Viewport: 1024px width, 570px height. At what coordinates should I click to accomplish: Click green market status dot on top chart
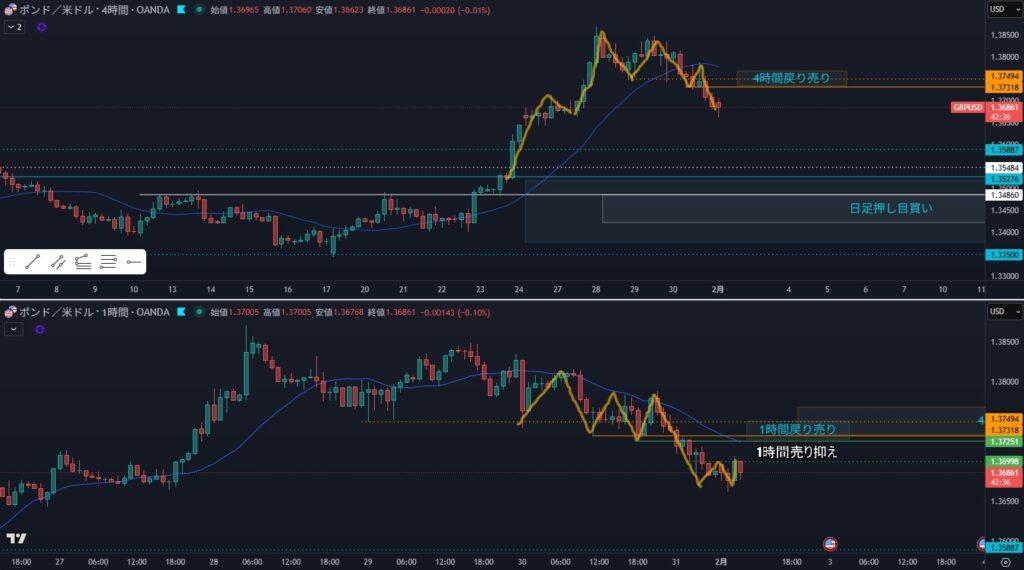199,9
